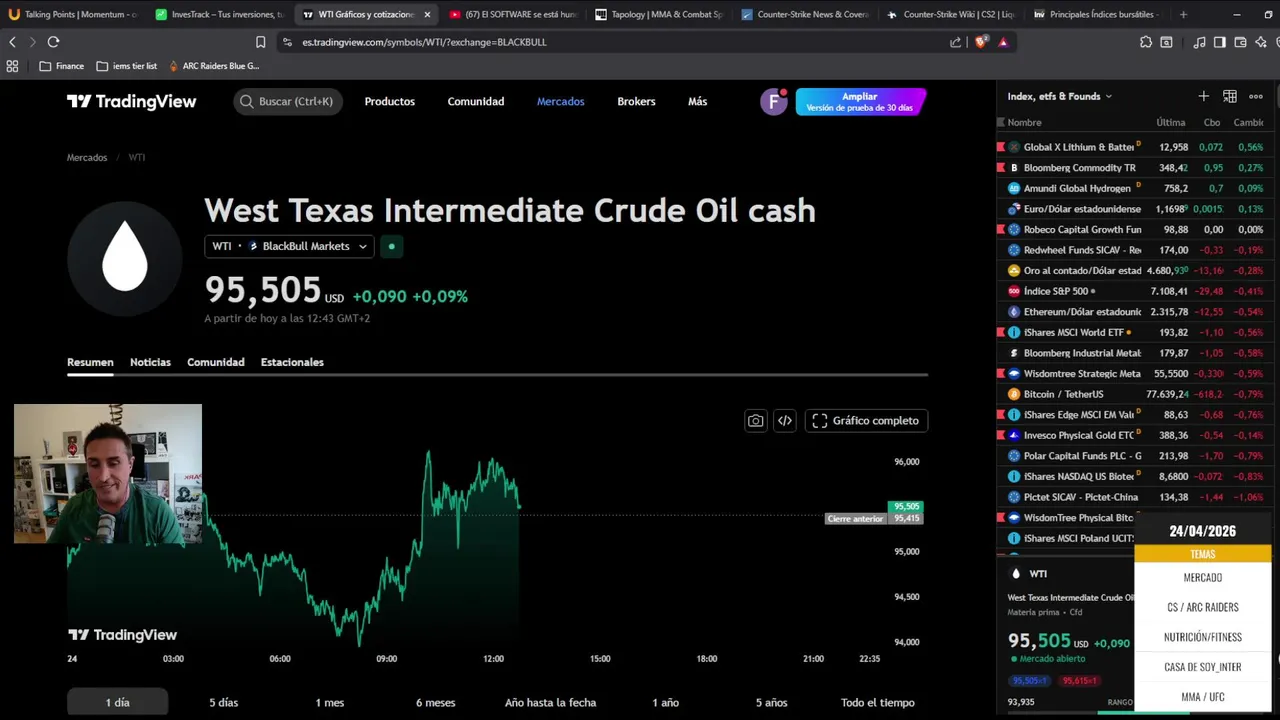
Task: Open Finance bookmarks folder
Action: coord(61,66)
